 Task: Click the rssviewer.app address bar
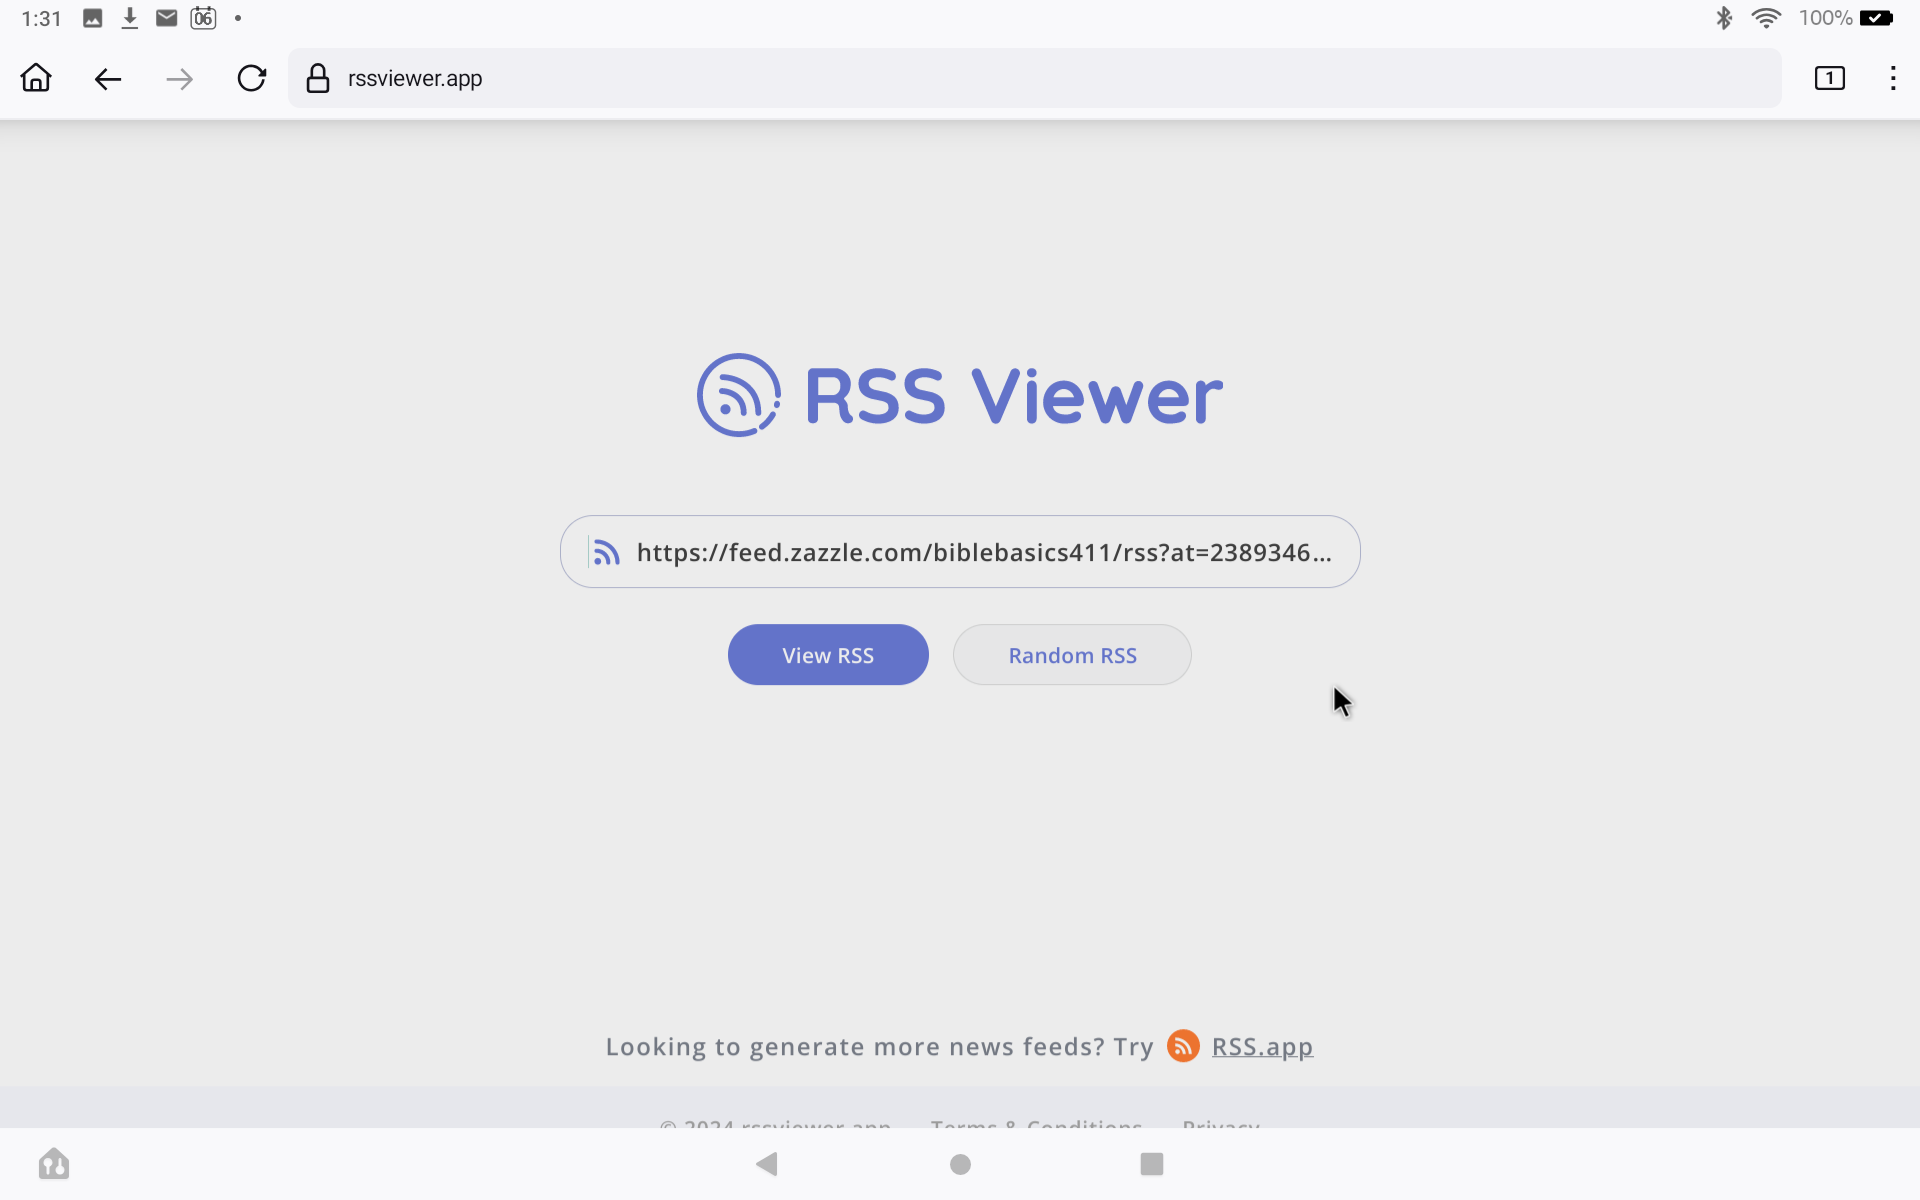[x=1035, y=78]
